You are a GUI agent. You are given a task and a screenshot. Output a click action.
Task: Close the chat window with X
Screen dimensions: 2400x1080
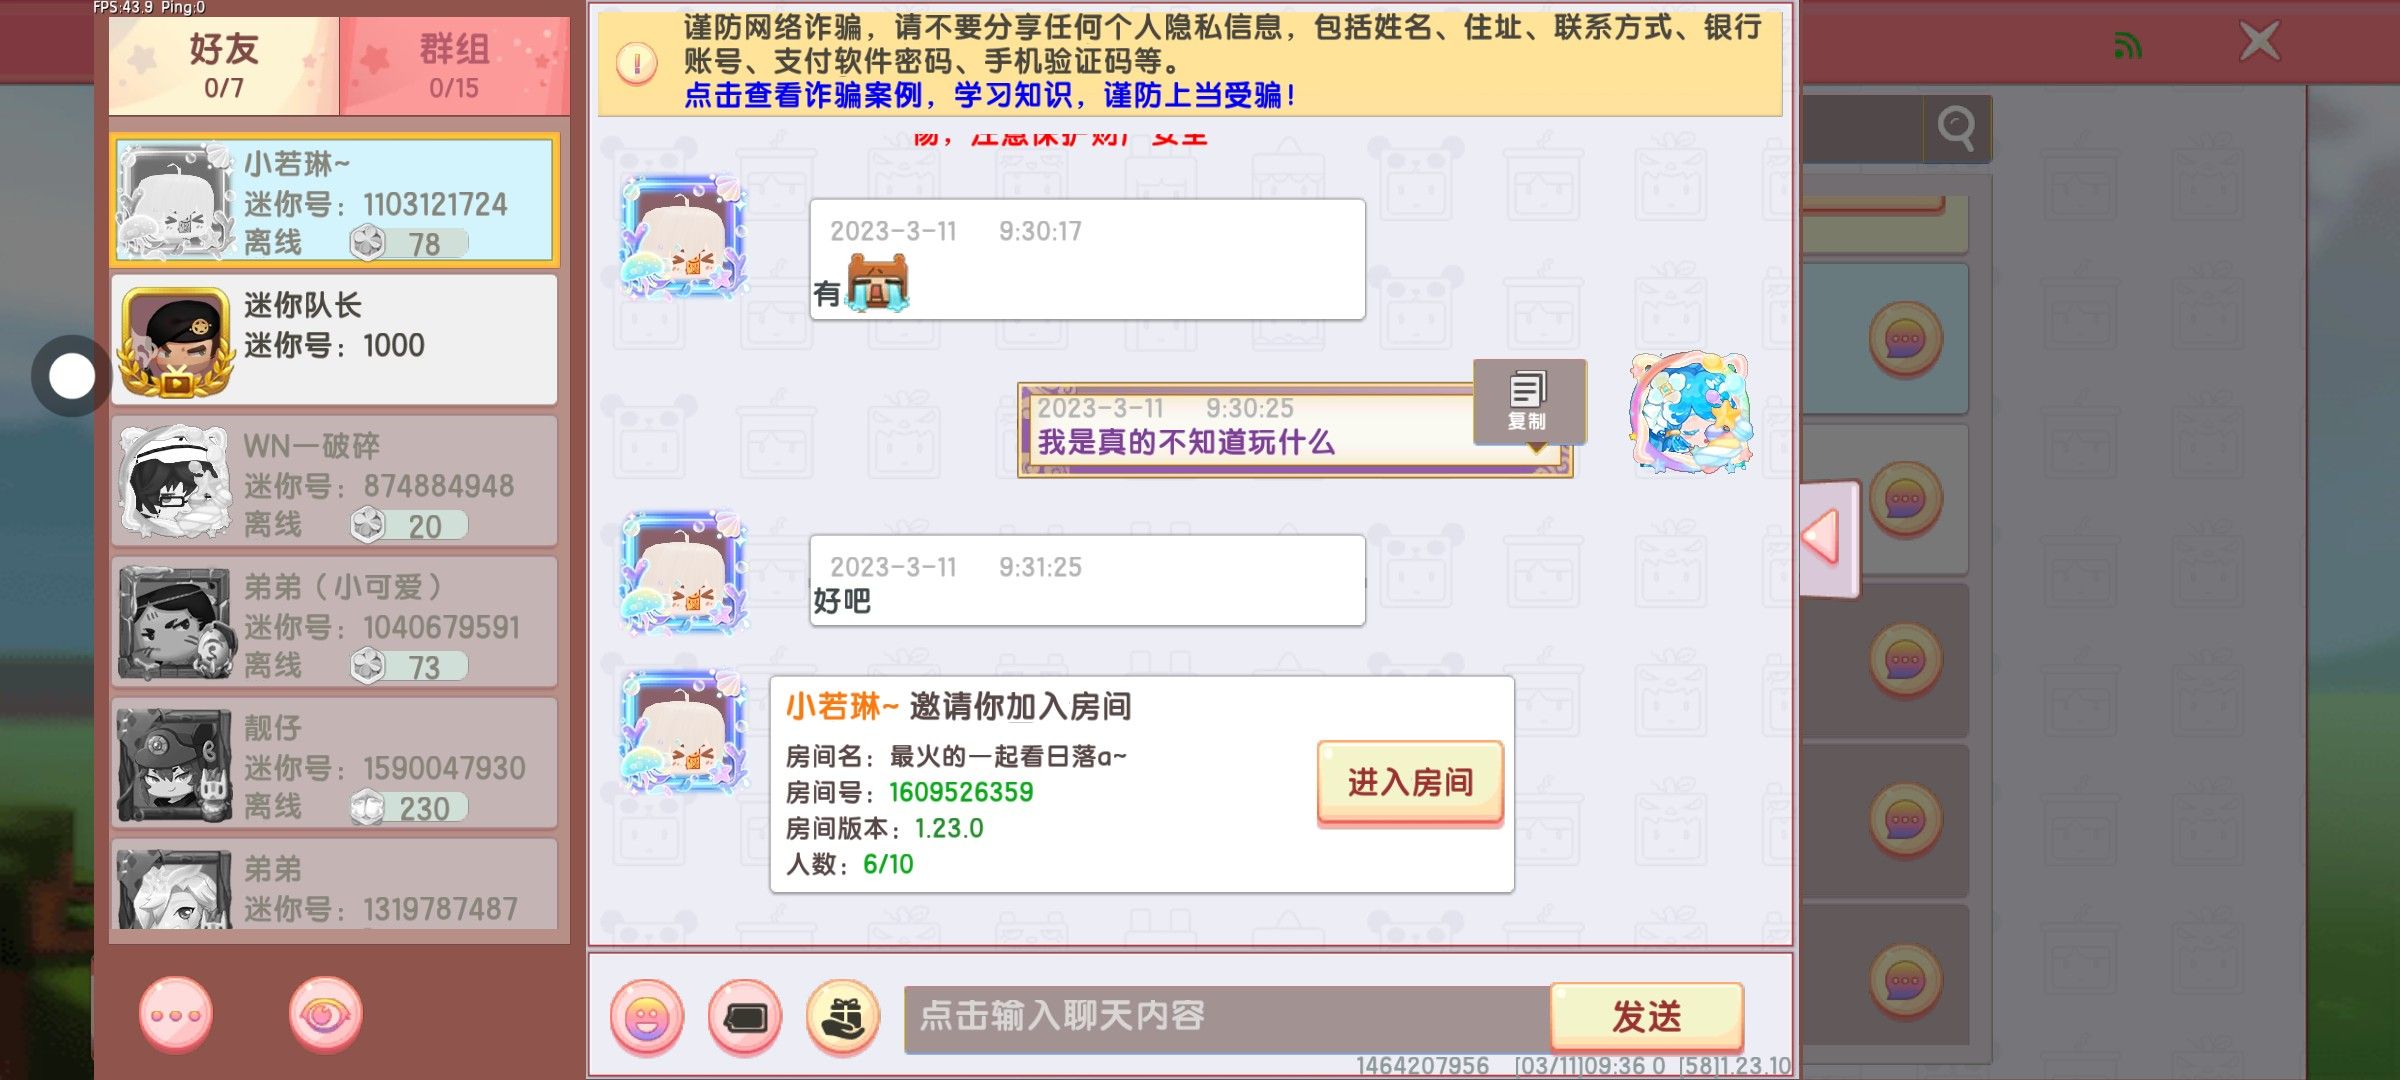pos(2260,43)
